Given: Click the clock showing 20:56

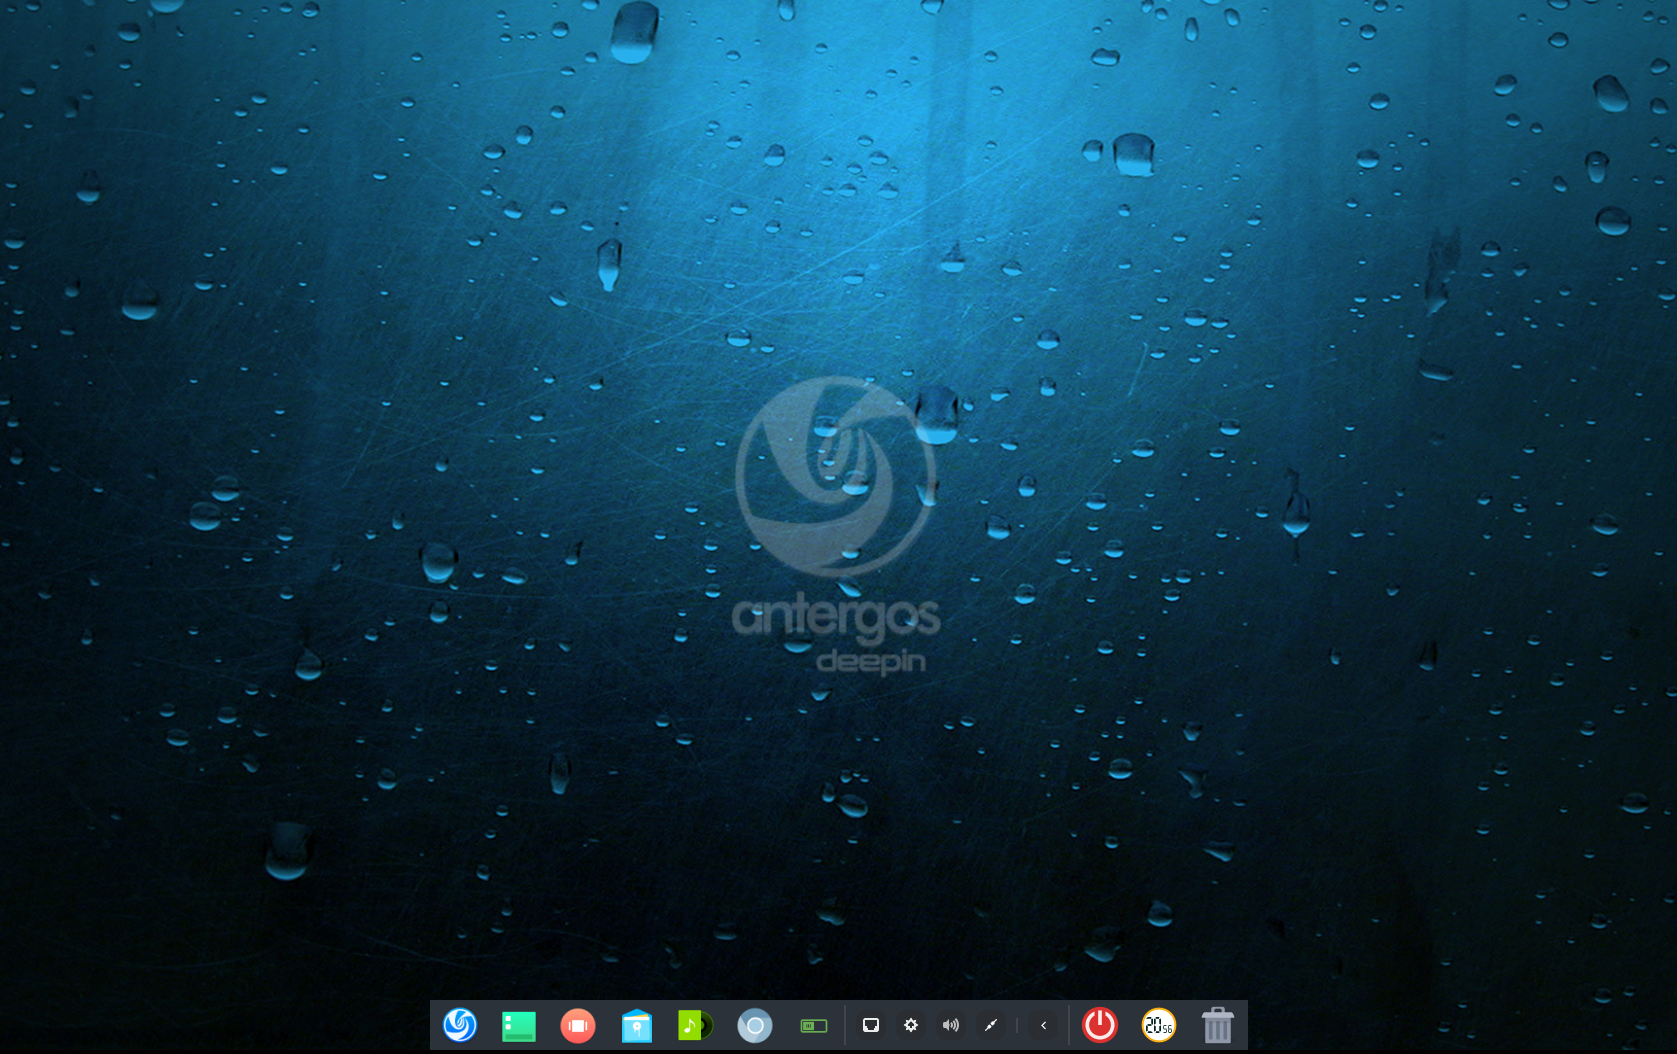Looking at the screenshot, I should [1159, 1025].
